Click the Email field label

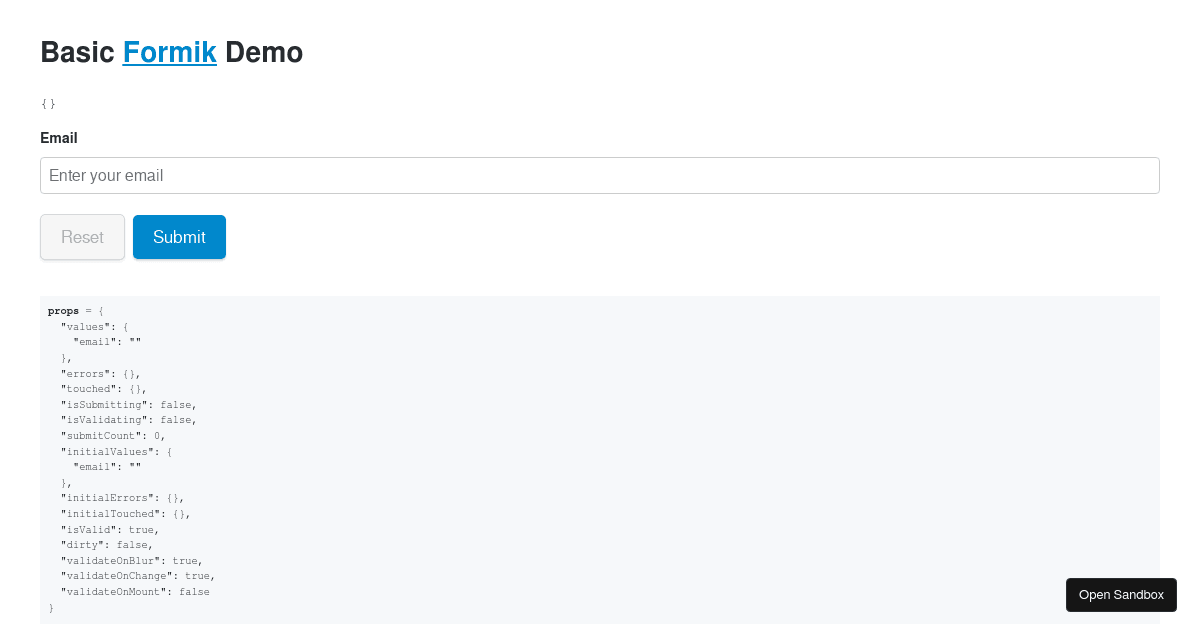pos(59,138)
